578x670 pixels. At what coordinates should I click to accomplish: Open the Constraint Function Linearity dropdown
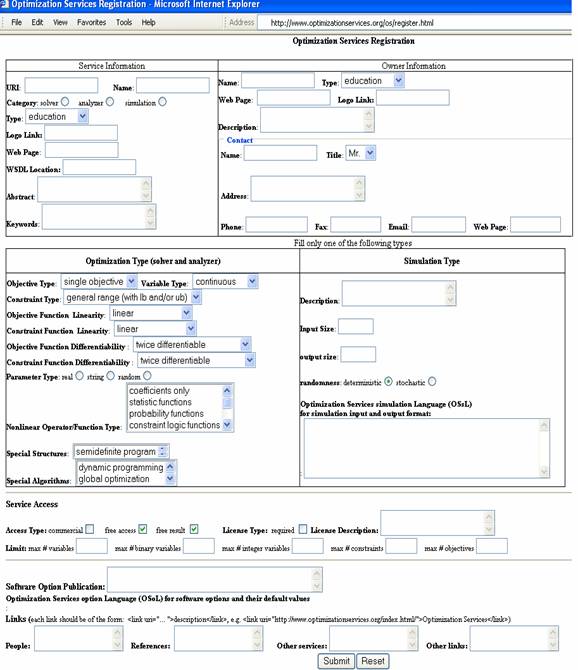click(x=156, y=329)
